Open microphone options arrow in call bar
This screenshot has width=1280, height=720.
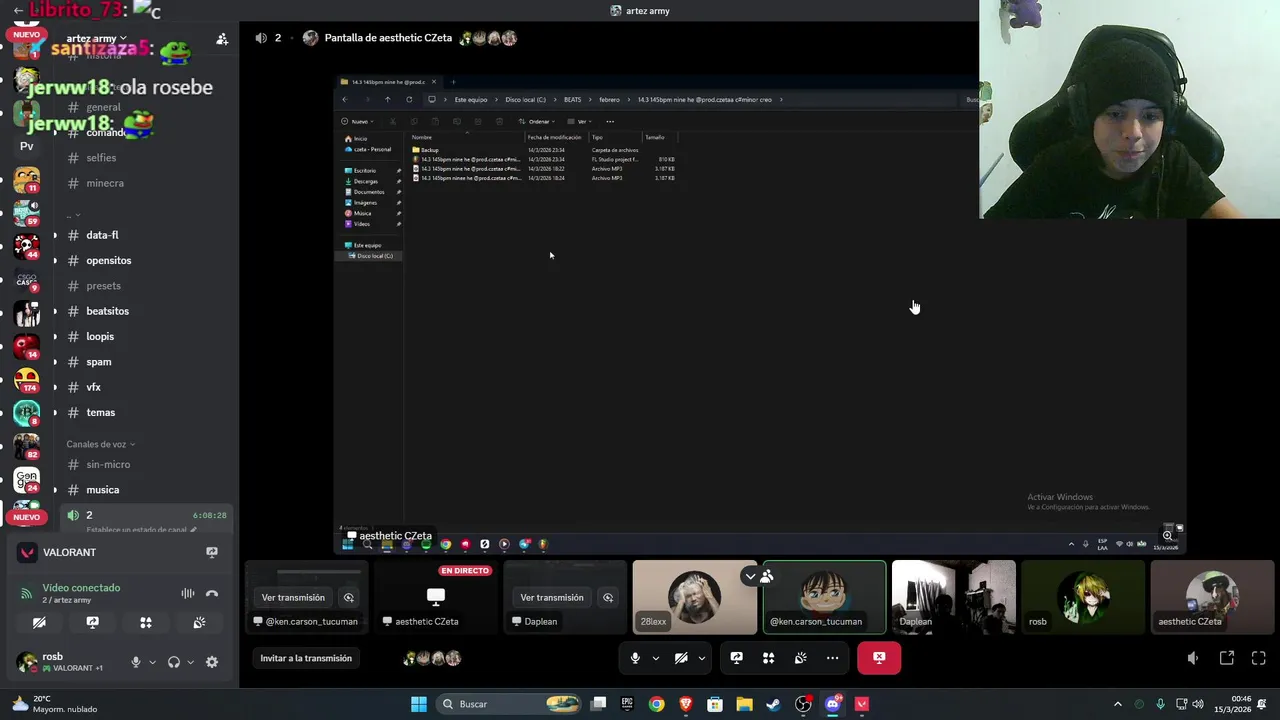(x=655, y=658)
